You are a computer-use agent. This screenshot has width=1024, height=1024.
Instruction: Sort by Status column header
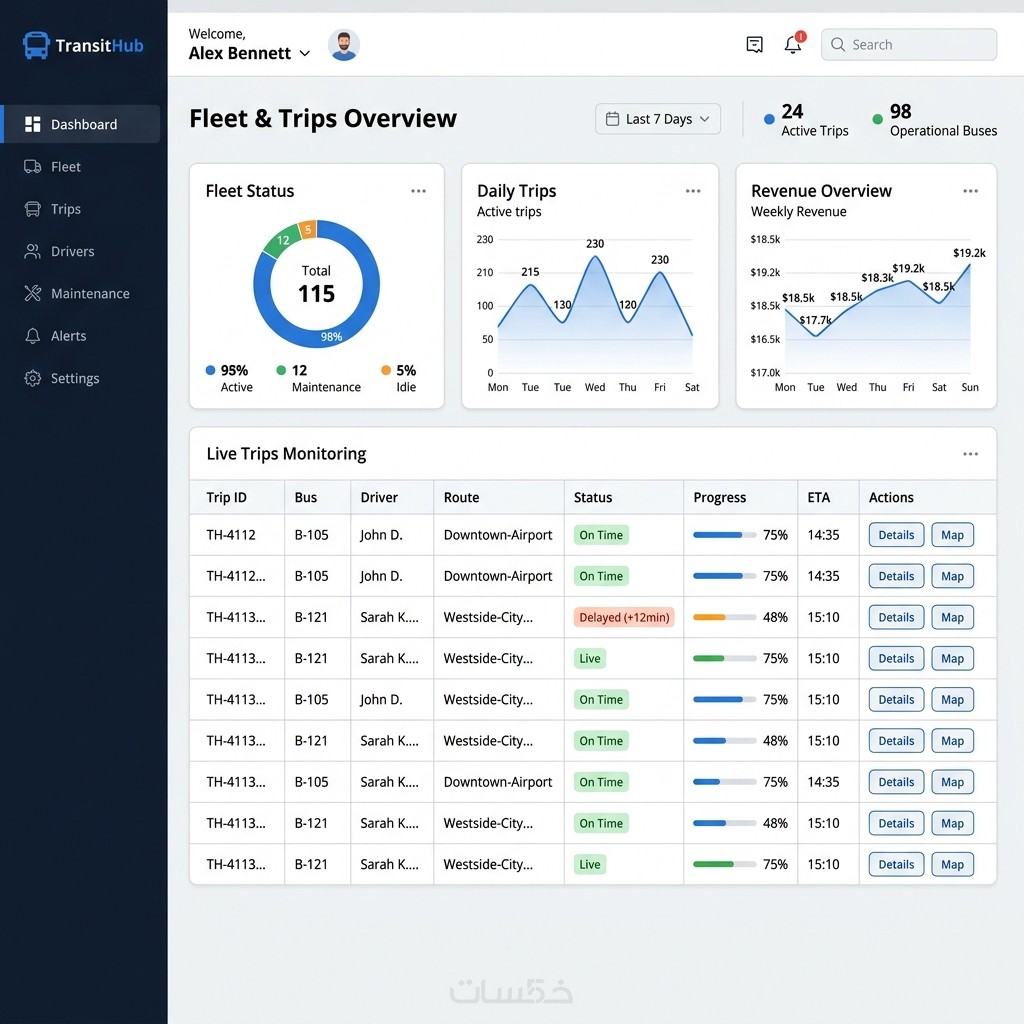coord(593,498)
